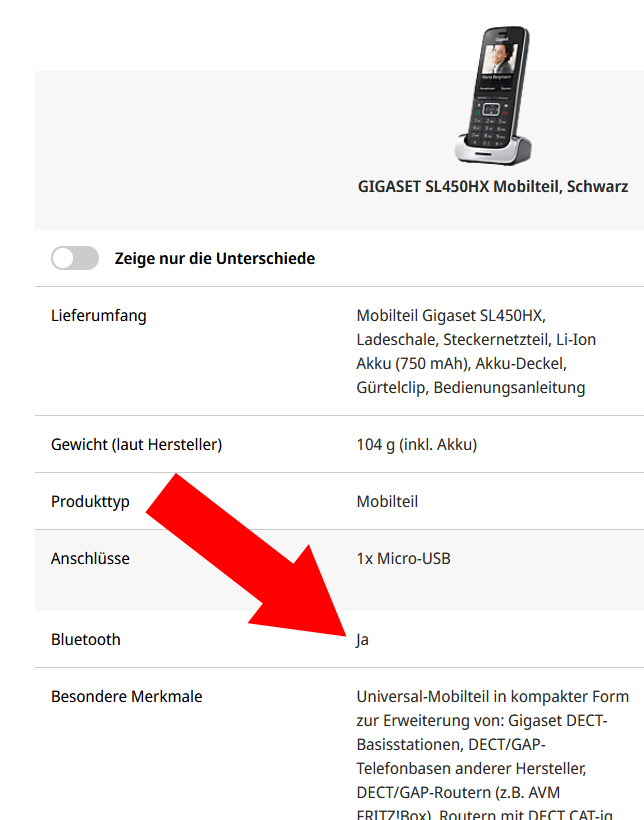Select the Bluetooth 'Ja' value
Image resolution: width=644 pixels, height=820 pixels.
363,640
